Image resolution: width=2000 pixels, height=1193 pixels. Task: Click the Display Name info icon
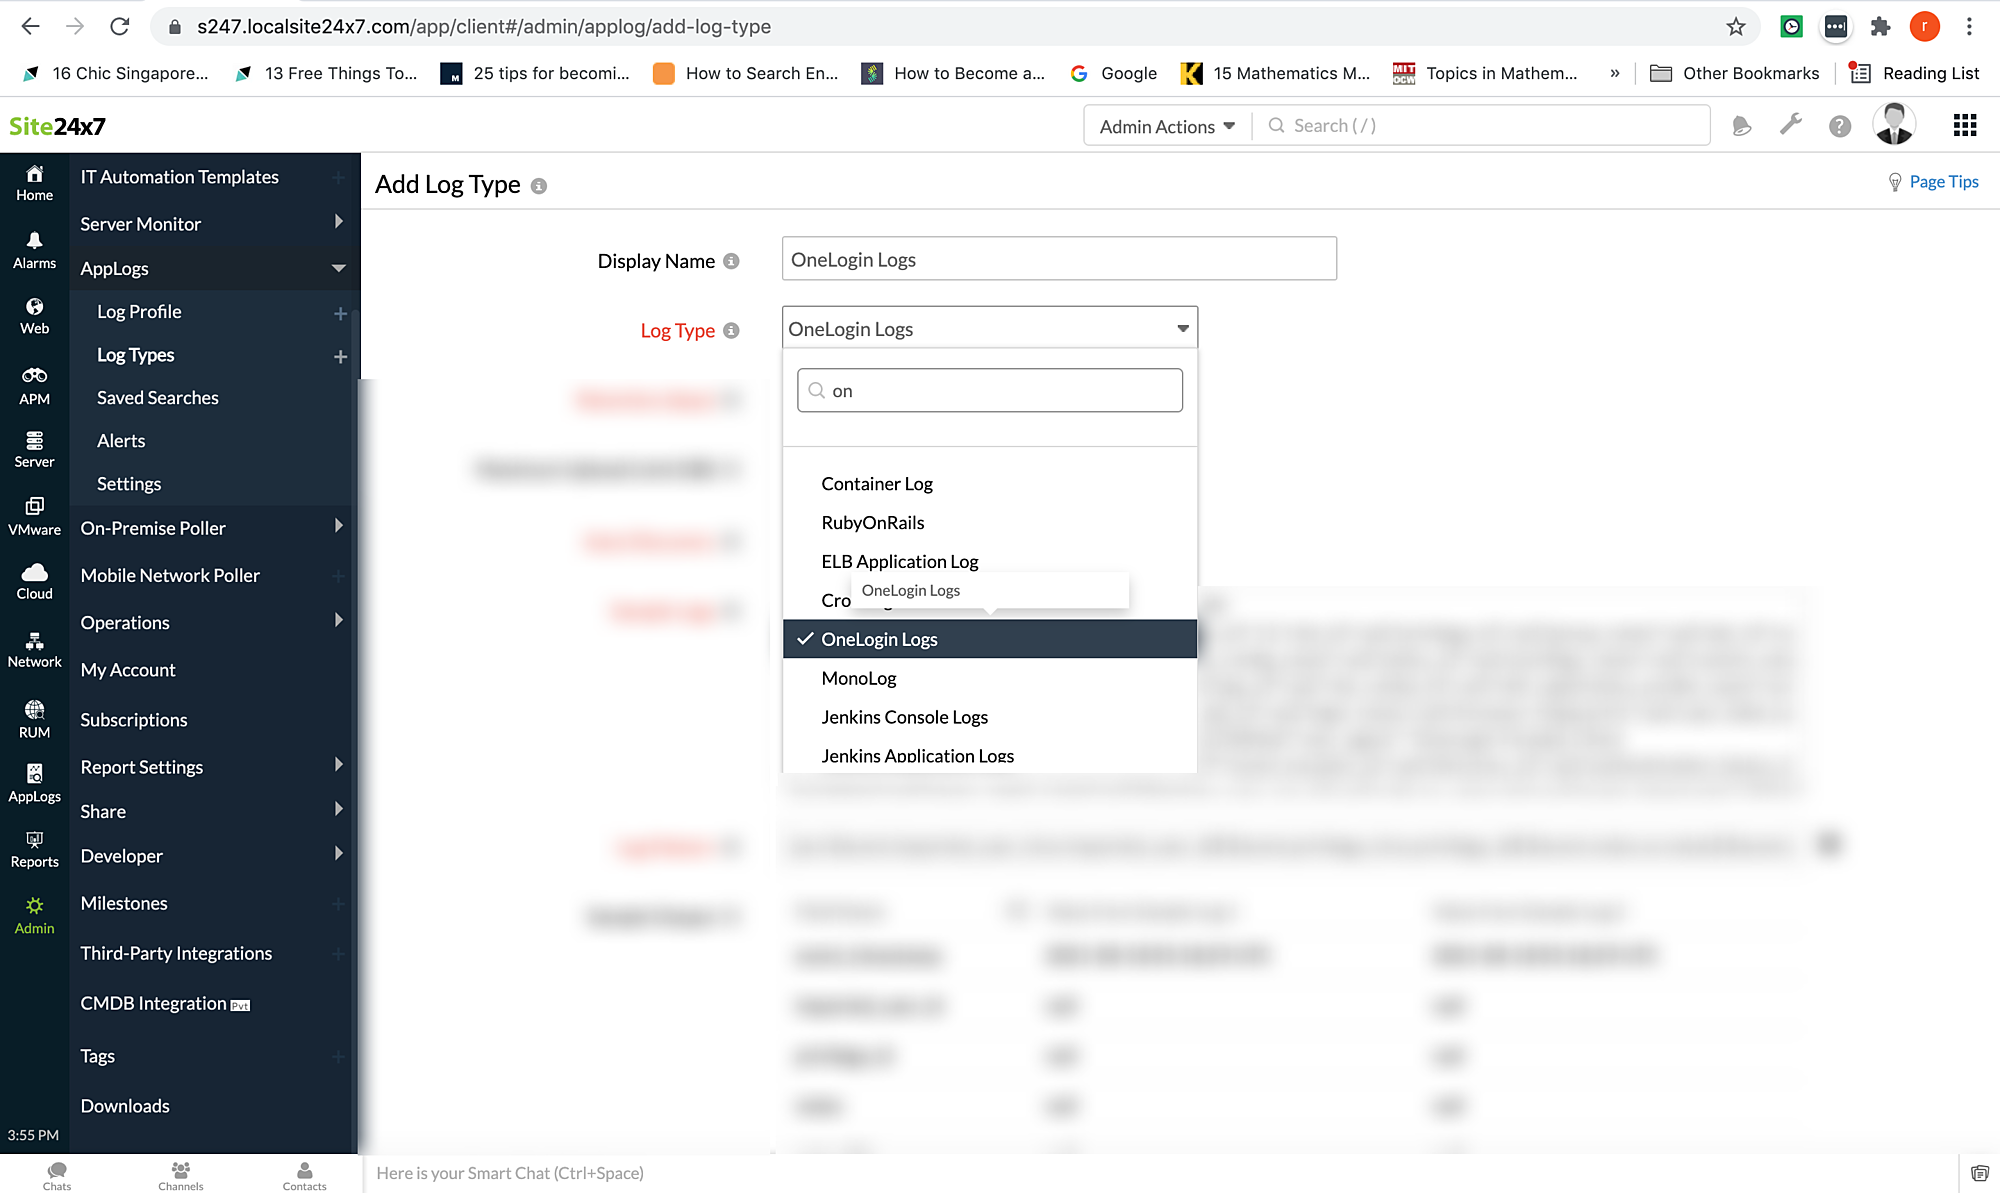click(731, 261)
